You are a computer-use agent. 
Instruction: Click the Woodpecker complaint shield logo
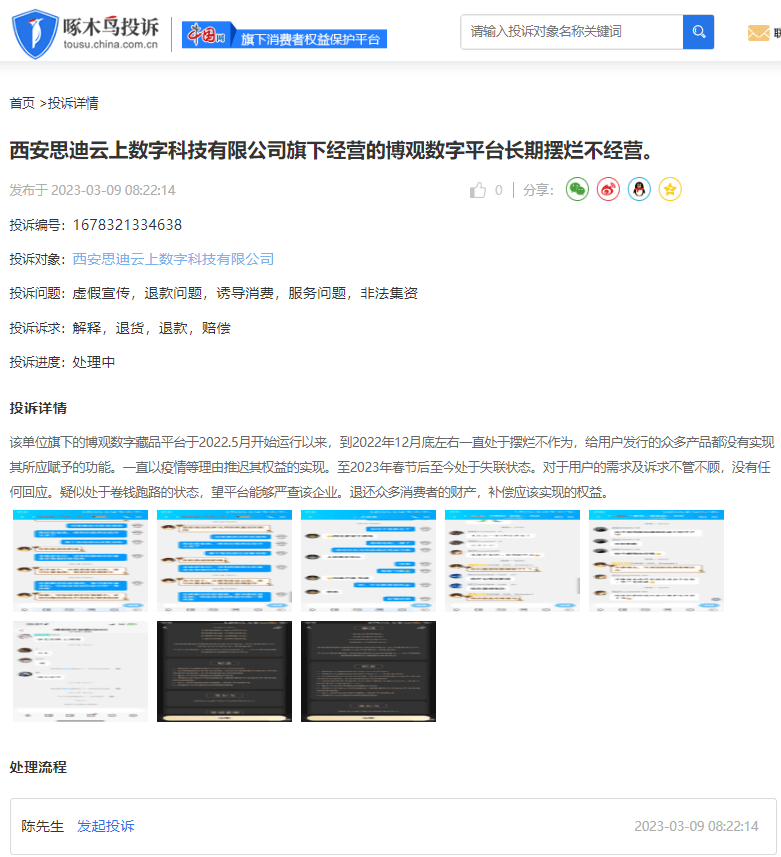pyautogui.click(x=34, y=33)
